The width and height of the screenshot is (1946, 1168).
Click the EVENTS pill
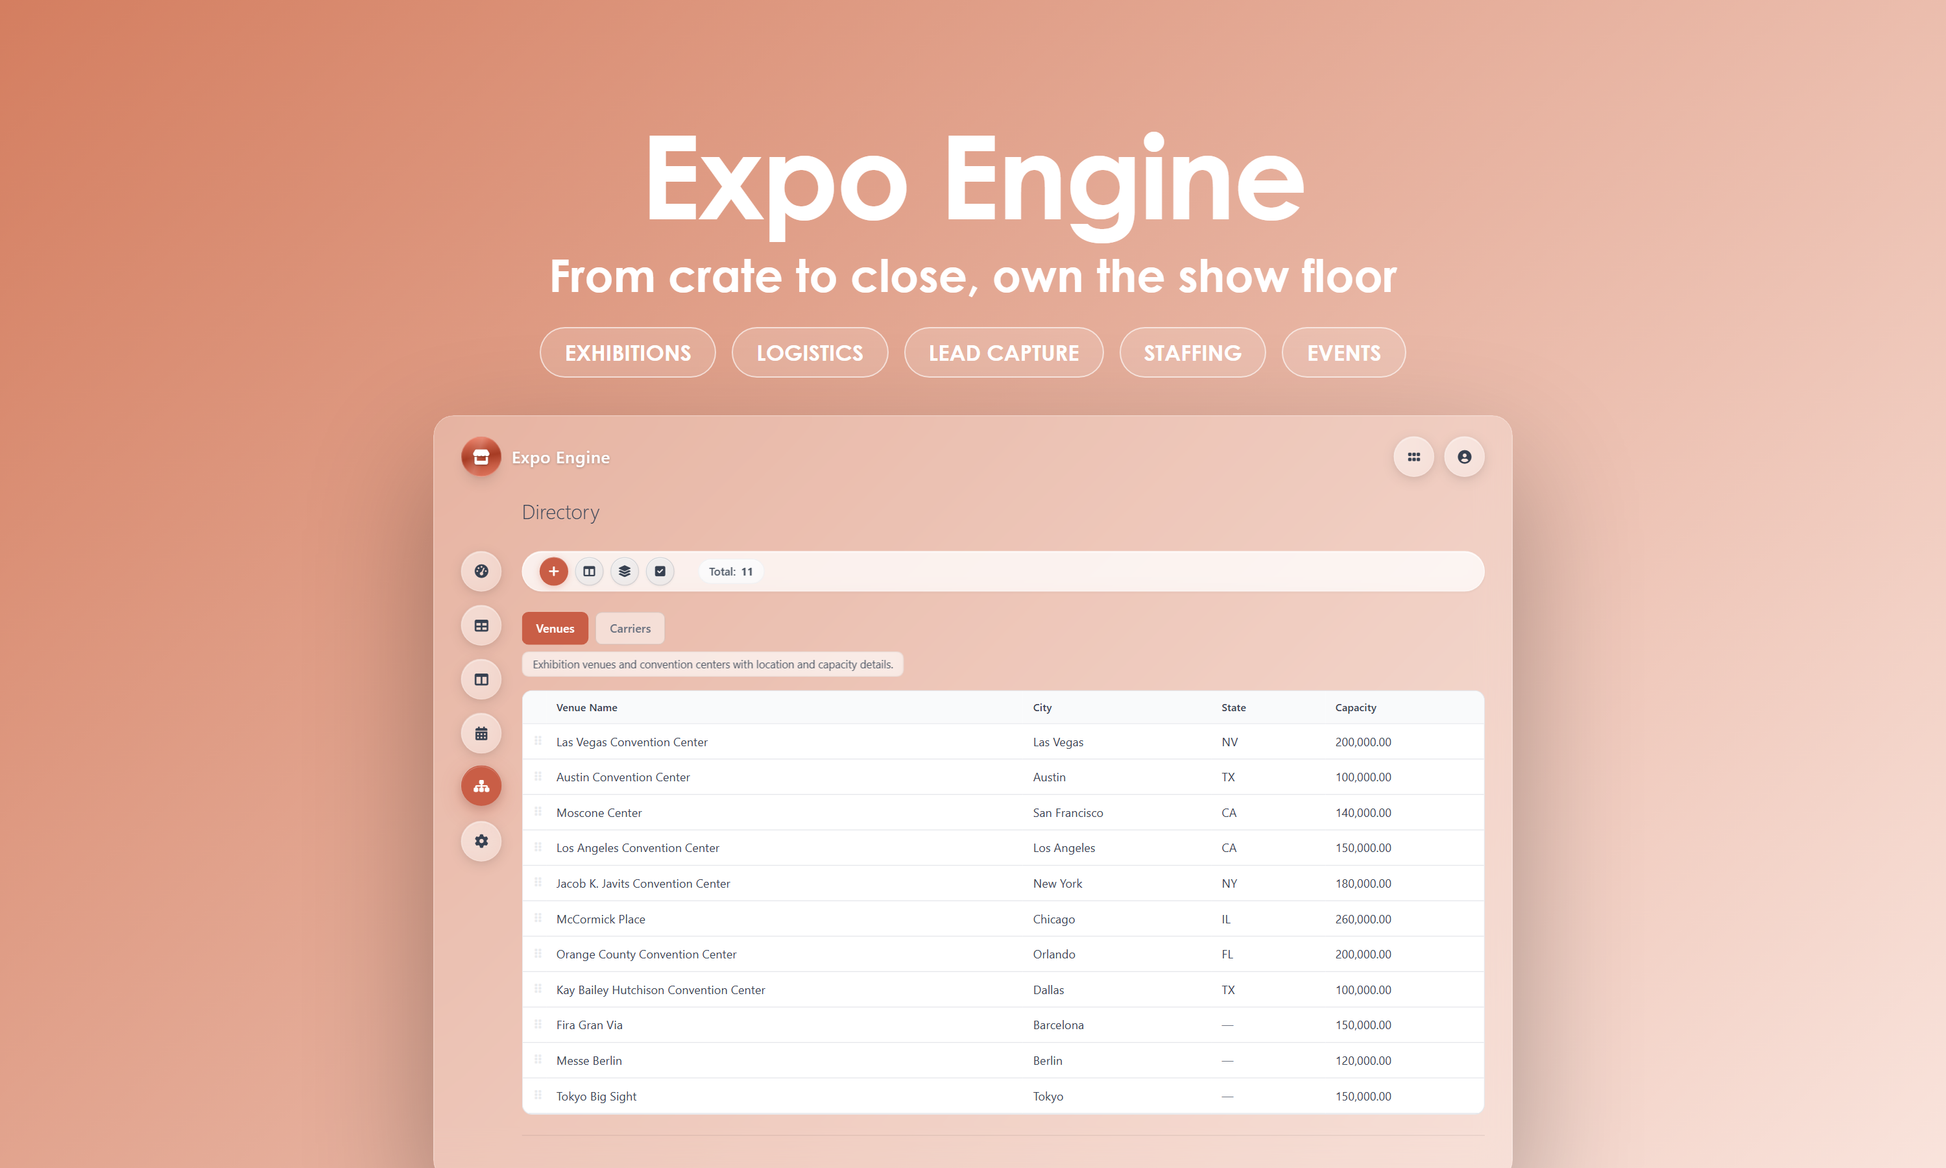tap(1344, 353)
